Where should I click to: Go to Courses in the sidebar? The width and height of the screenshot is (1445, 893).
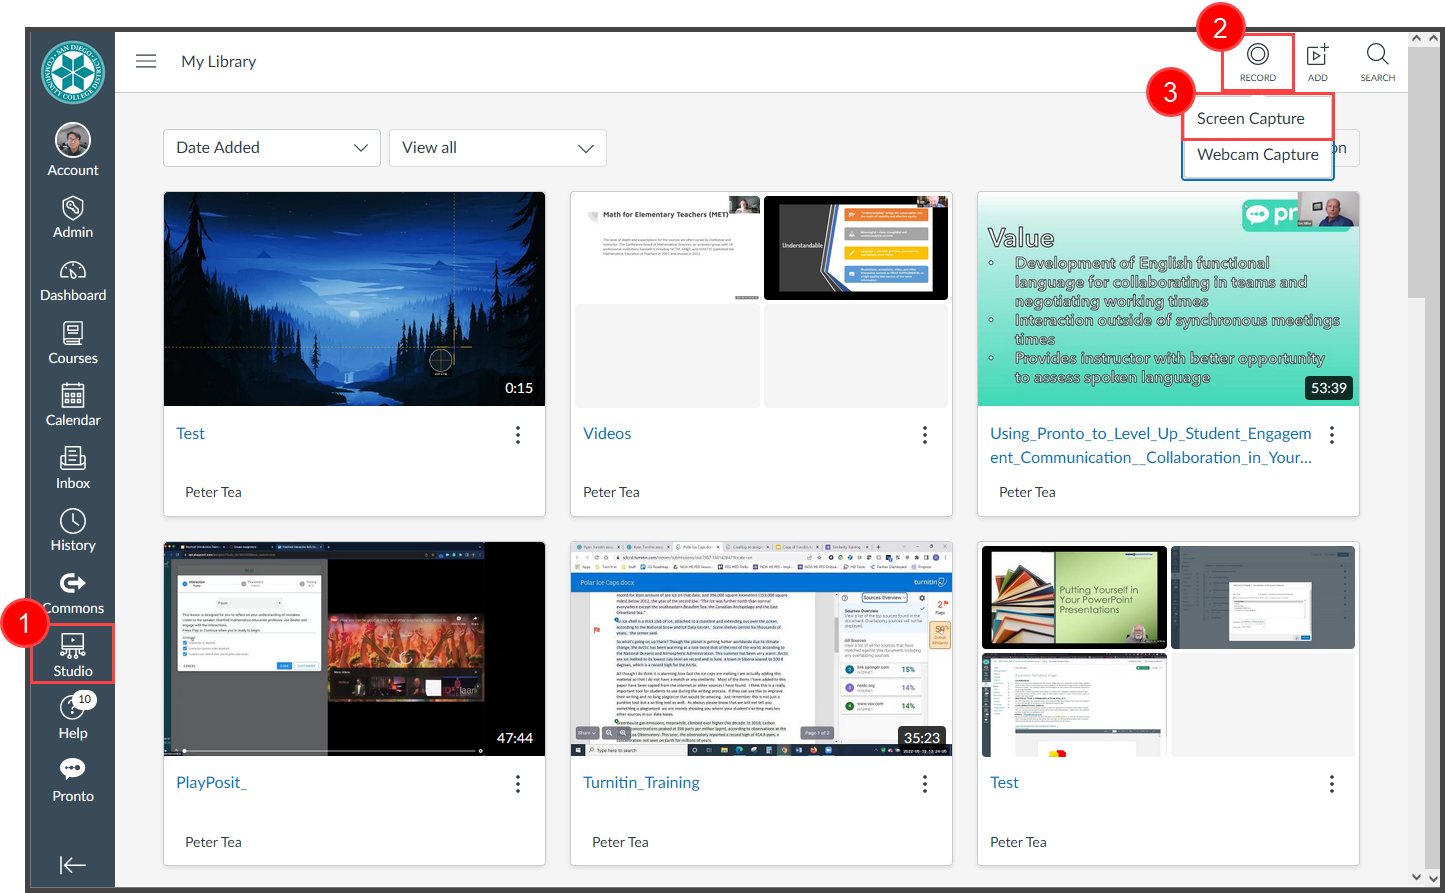click(x=72, y=343)
